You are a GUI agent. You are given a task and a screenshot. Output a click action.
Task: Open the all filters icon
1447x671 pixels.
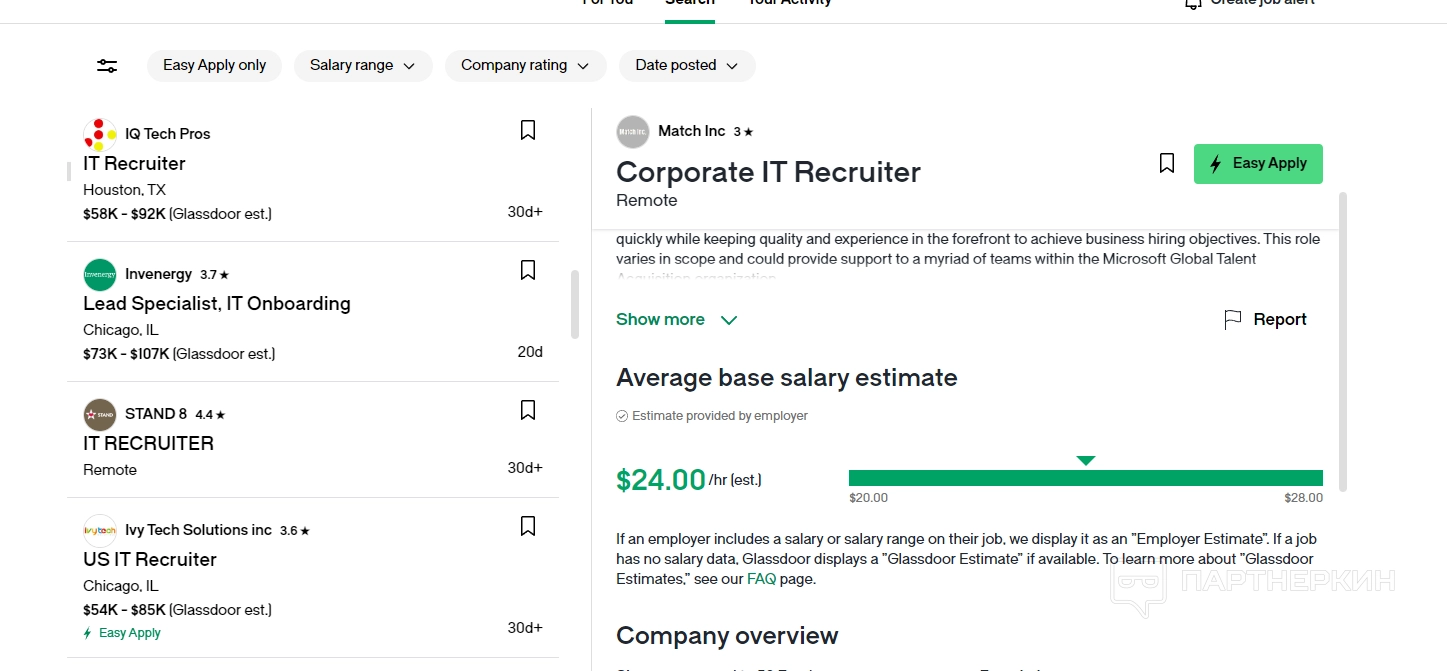(107, 66)
